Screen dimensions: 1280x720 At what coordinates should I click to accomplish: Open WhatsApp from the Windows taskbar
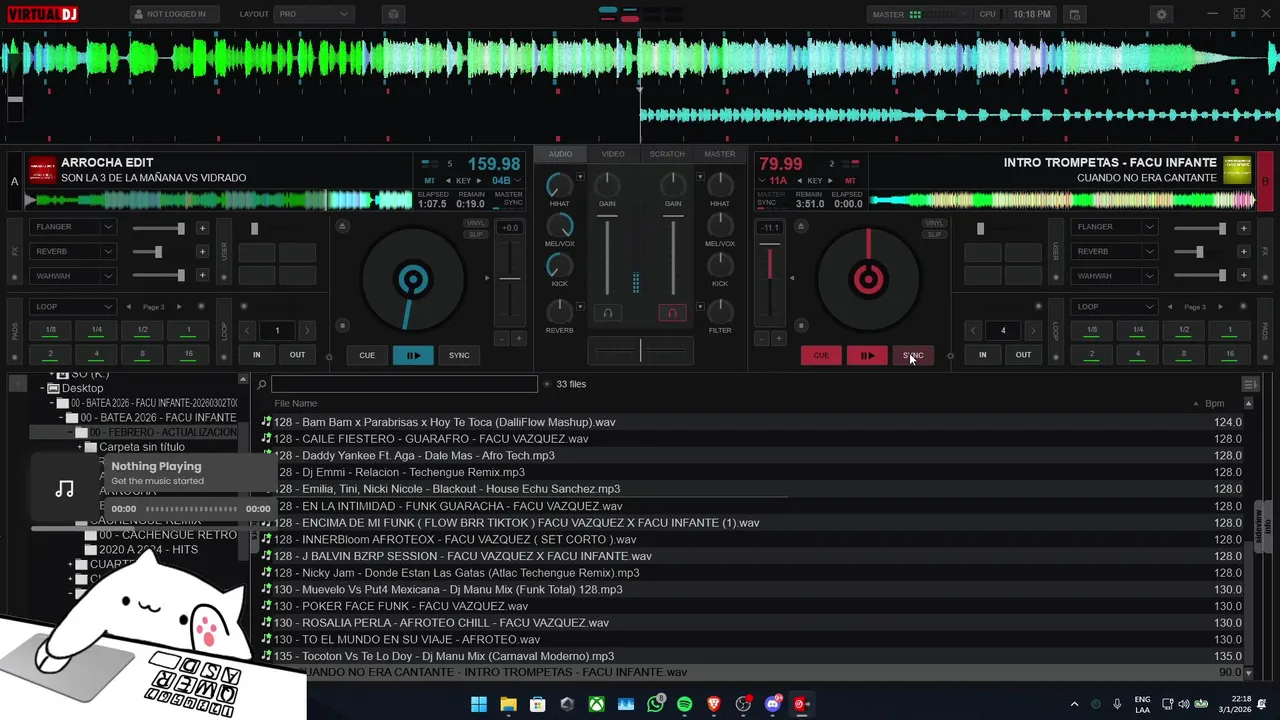655,704
